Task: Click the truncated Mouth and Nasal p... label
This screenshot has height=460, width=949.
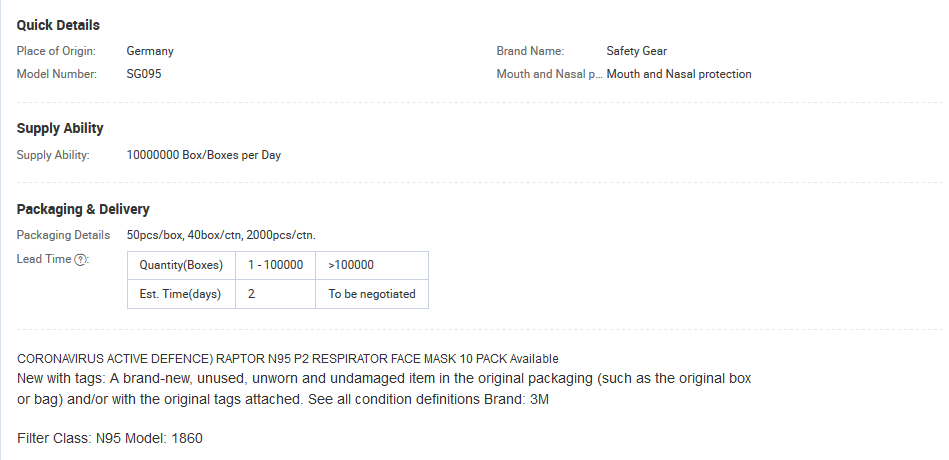Action: click(x=550, y=74)
